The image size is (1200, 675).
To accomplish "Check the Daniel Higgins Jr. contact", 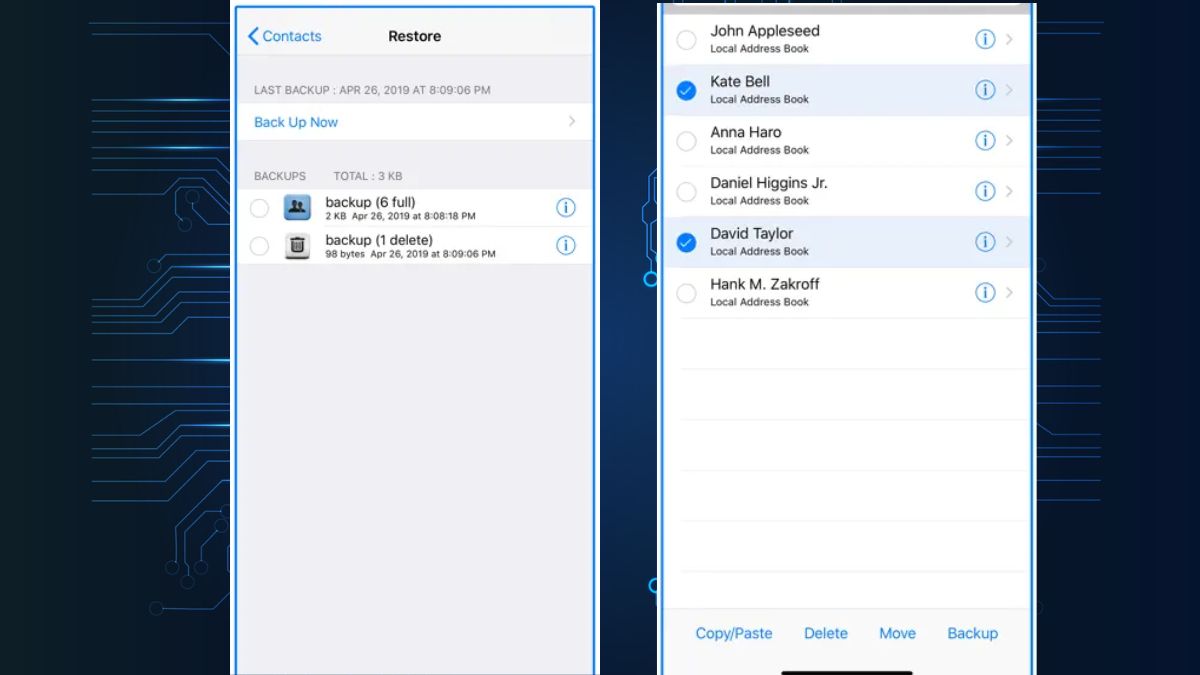I will coord(686,192).
